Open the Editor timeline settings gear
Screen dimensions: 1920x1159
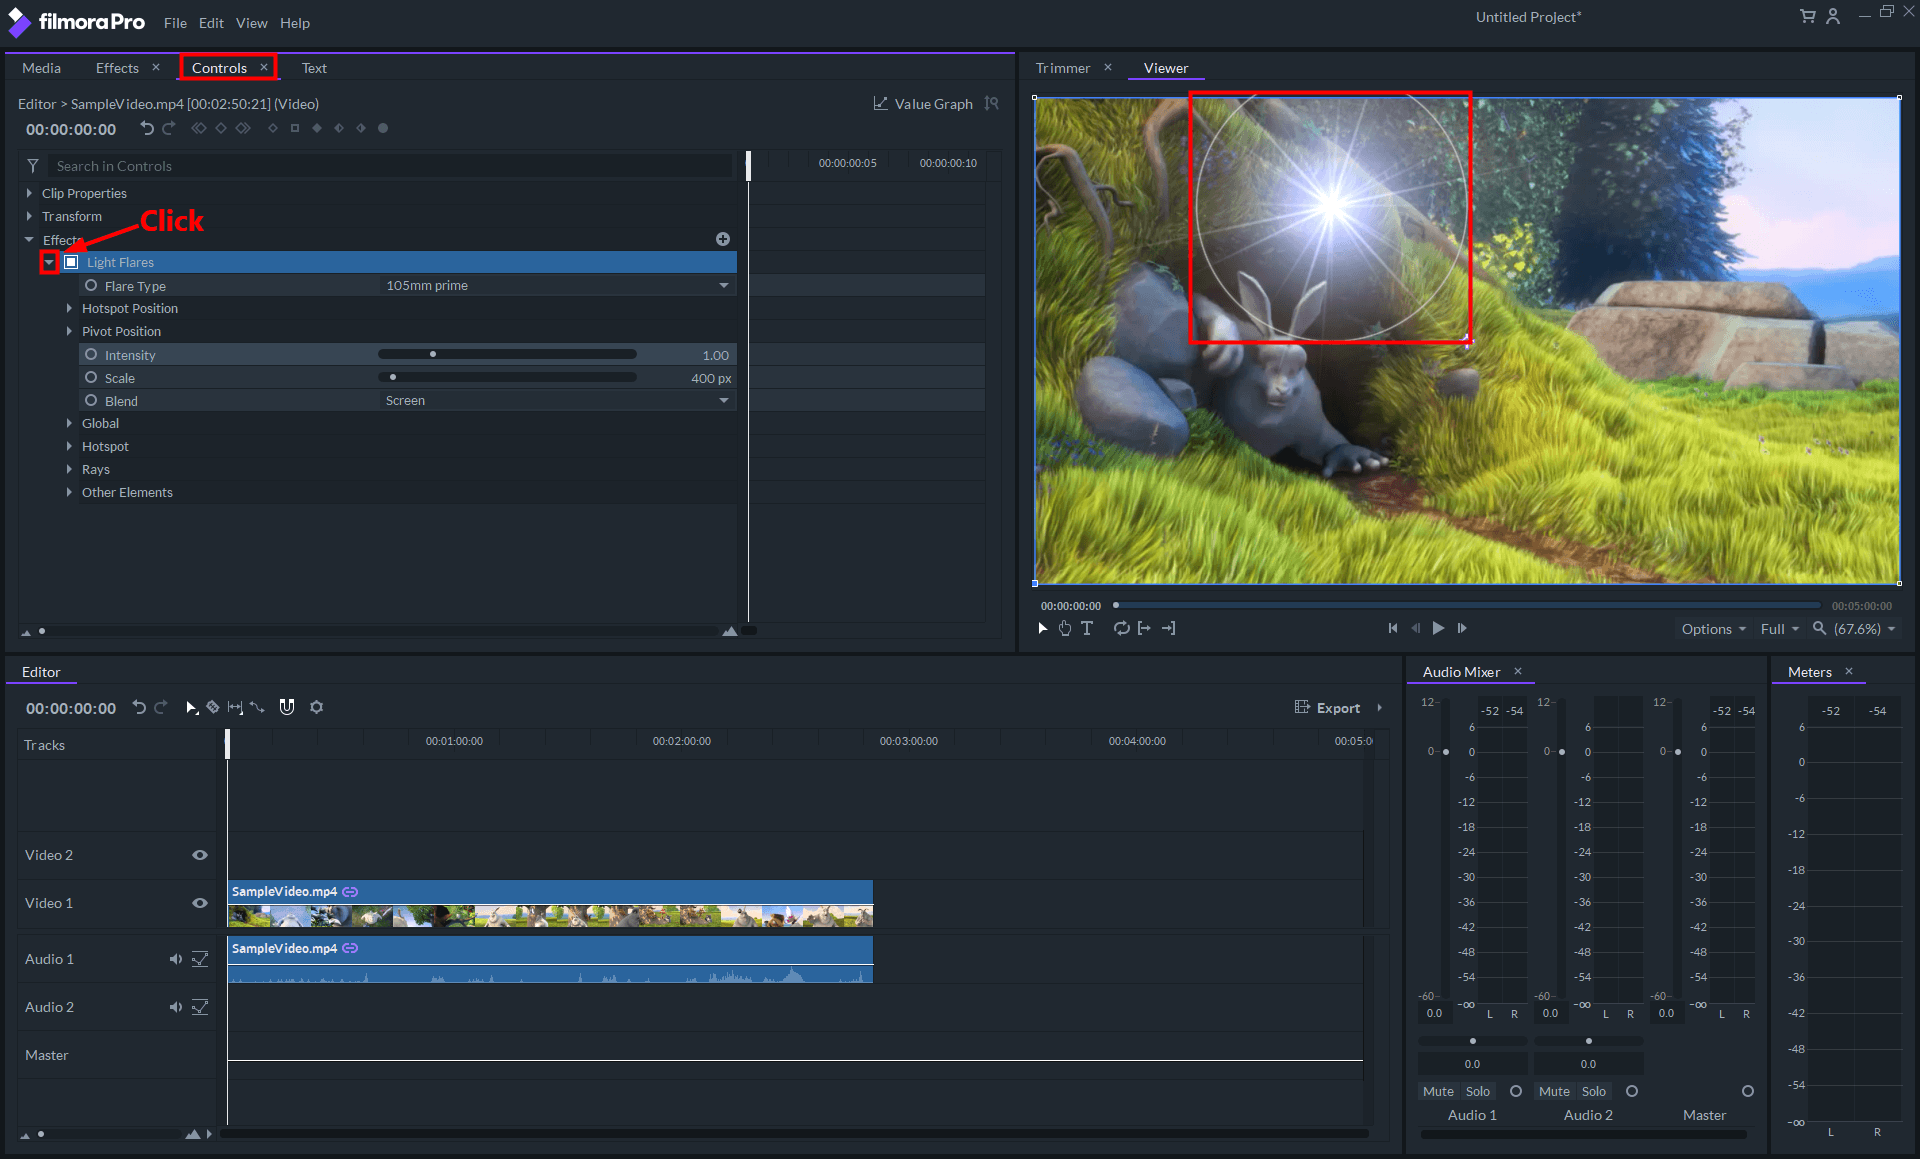pyautogui.click(x=317, y=707)
